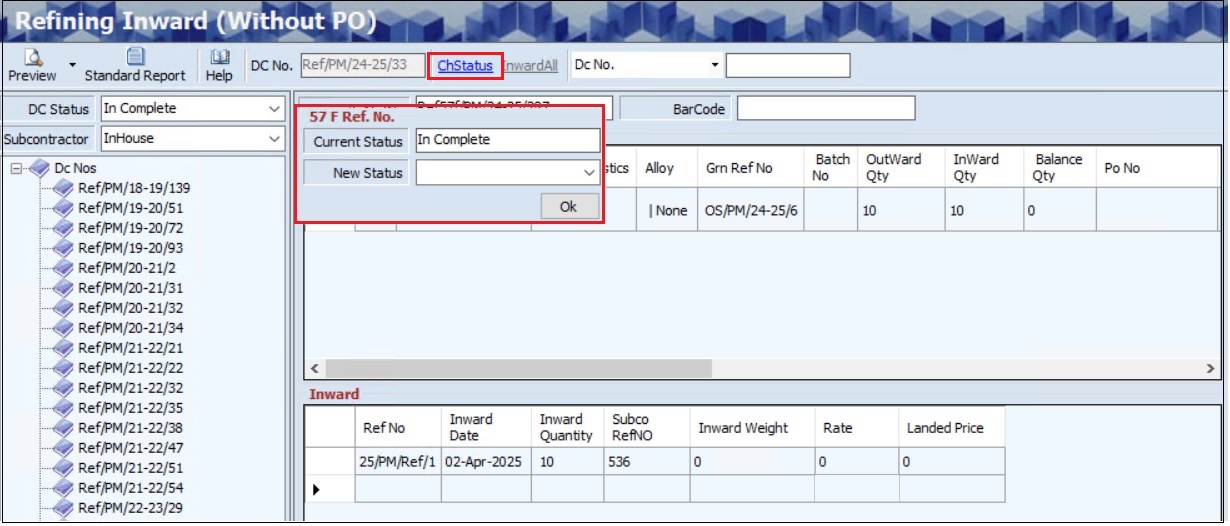Click the ChStatus link

pos(465,66)
